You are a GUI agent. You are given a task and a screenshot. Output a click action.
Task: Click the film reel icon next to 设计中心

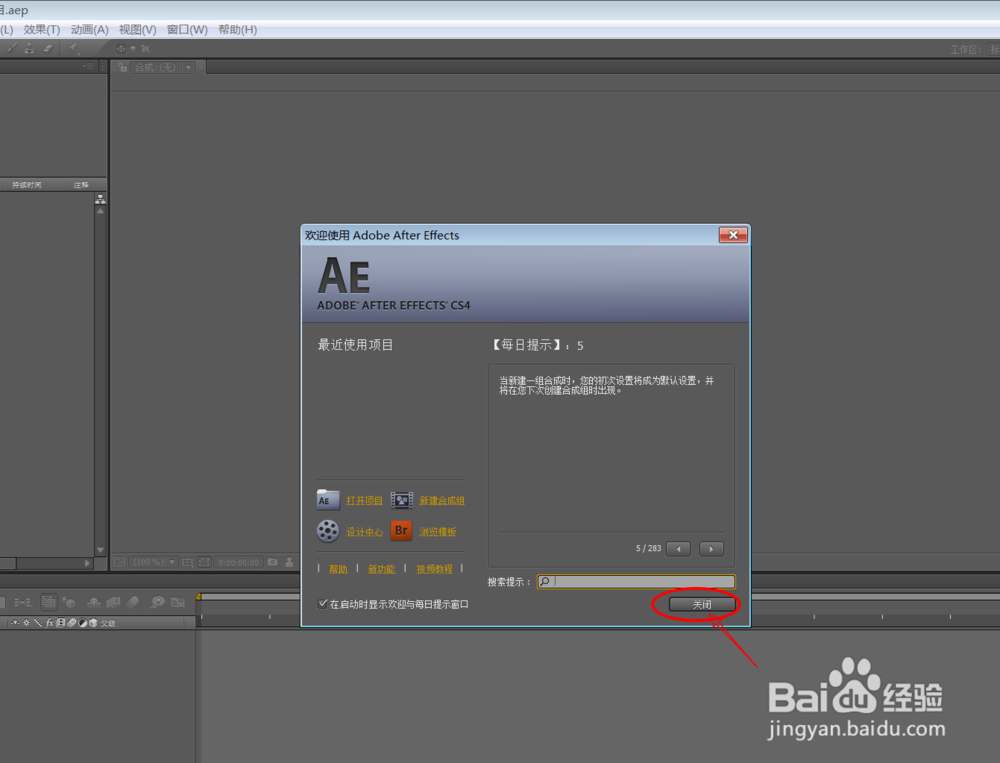(328, 531)
